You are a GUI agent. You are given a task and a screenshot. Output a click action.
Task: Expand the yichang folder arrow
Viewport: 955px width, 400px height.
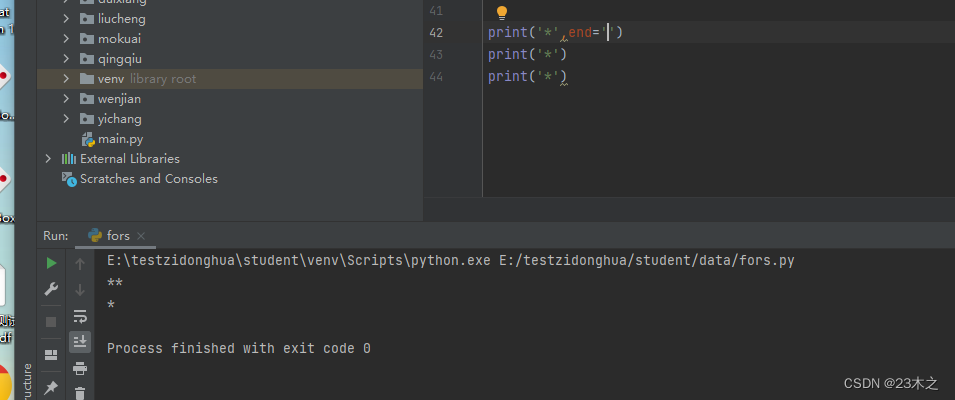click(x=66, y=119)
